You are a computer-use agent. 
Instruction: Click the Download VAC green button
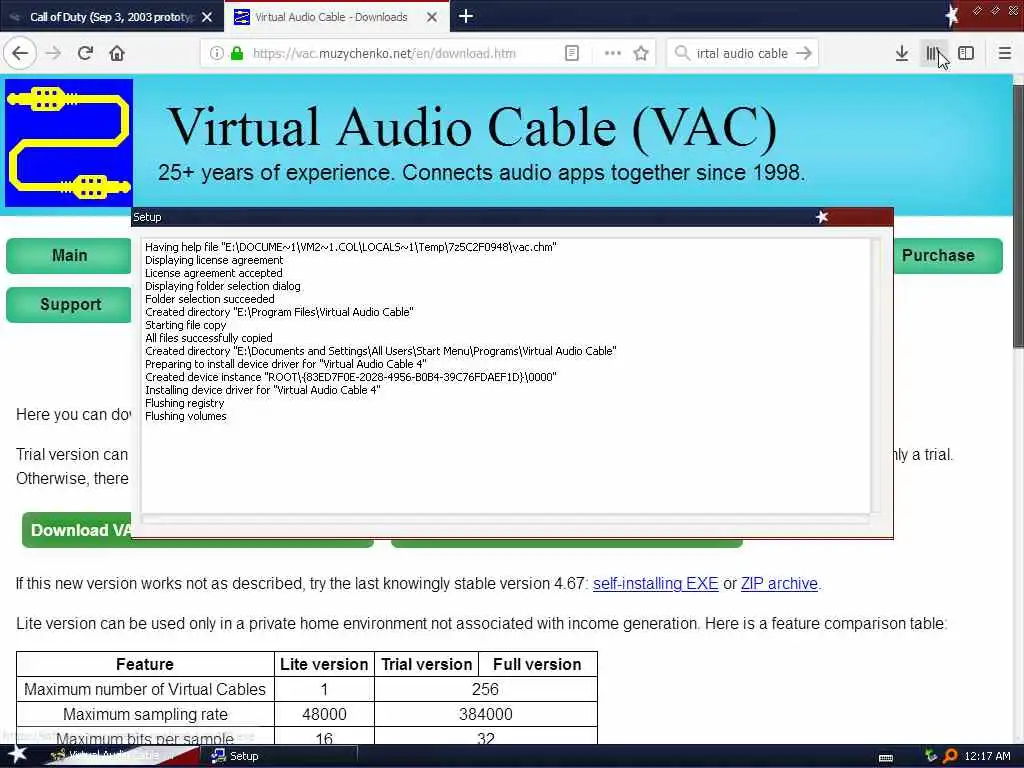(77, 530)
